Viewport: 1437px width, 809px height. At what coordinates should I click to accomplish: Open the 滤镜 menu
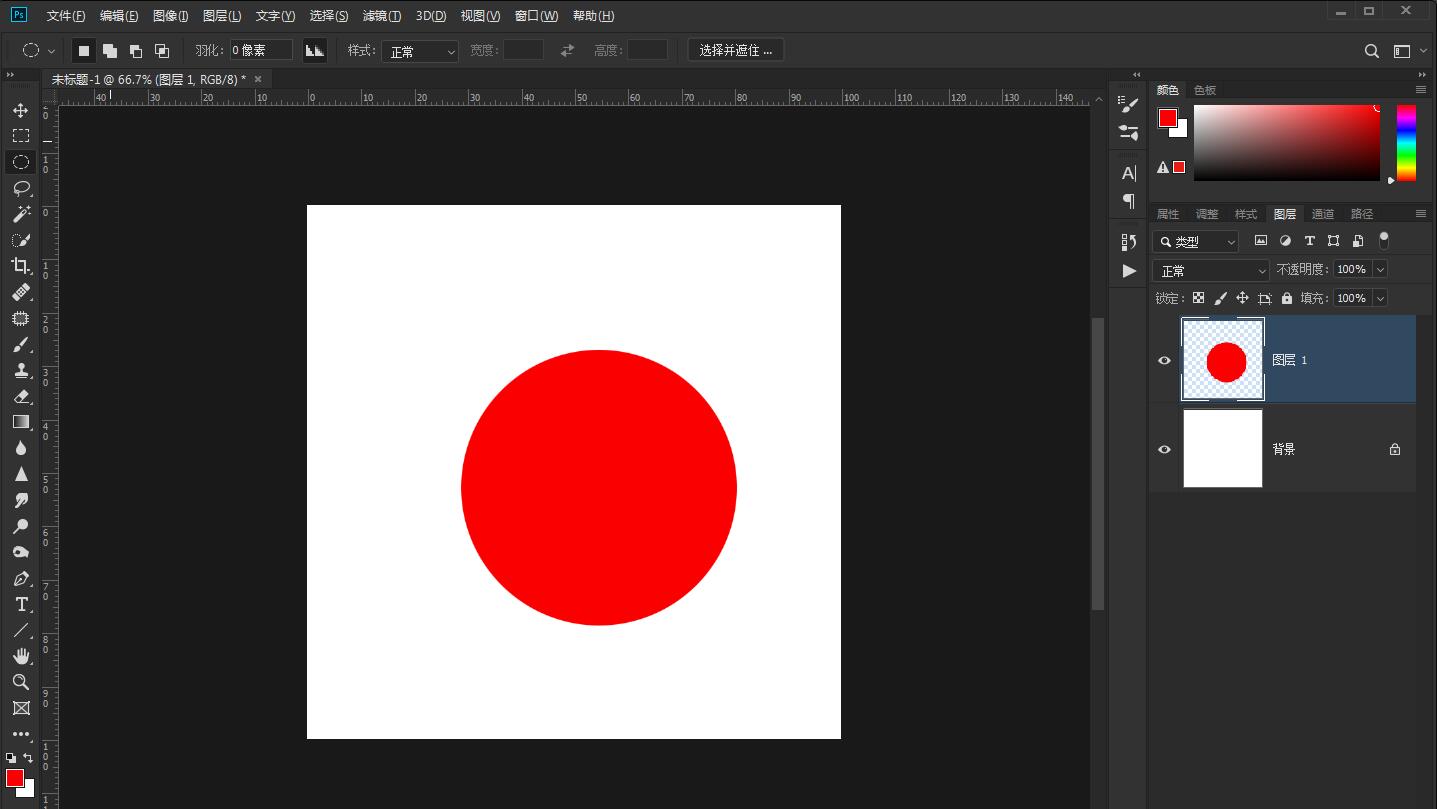click(x=381, y=16)
